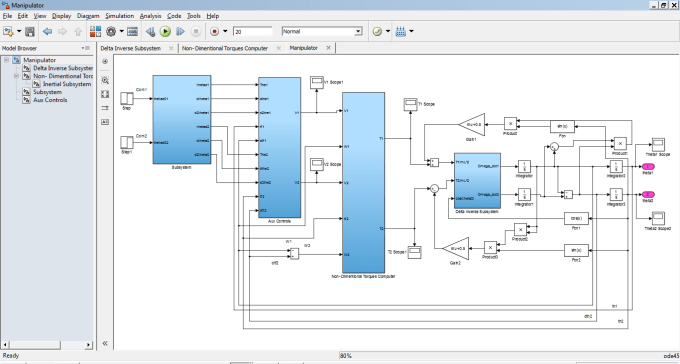
Task: Open the Tools menu
Action: [194, 16]
